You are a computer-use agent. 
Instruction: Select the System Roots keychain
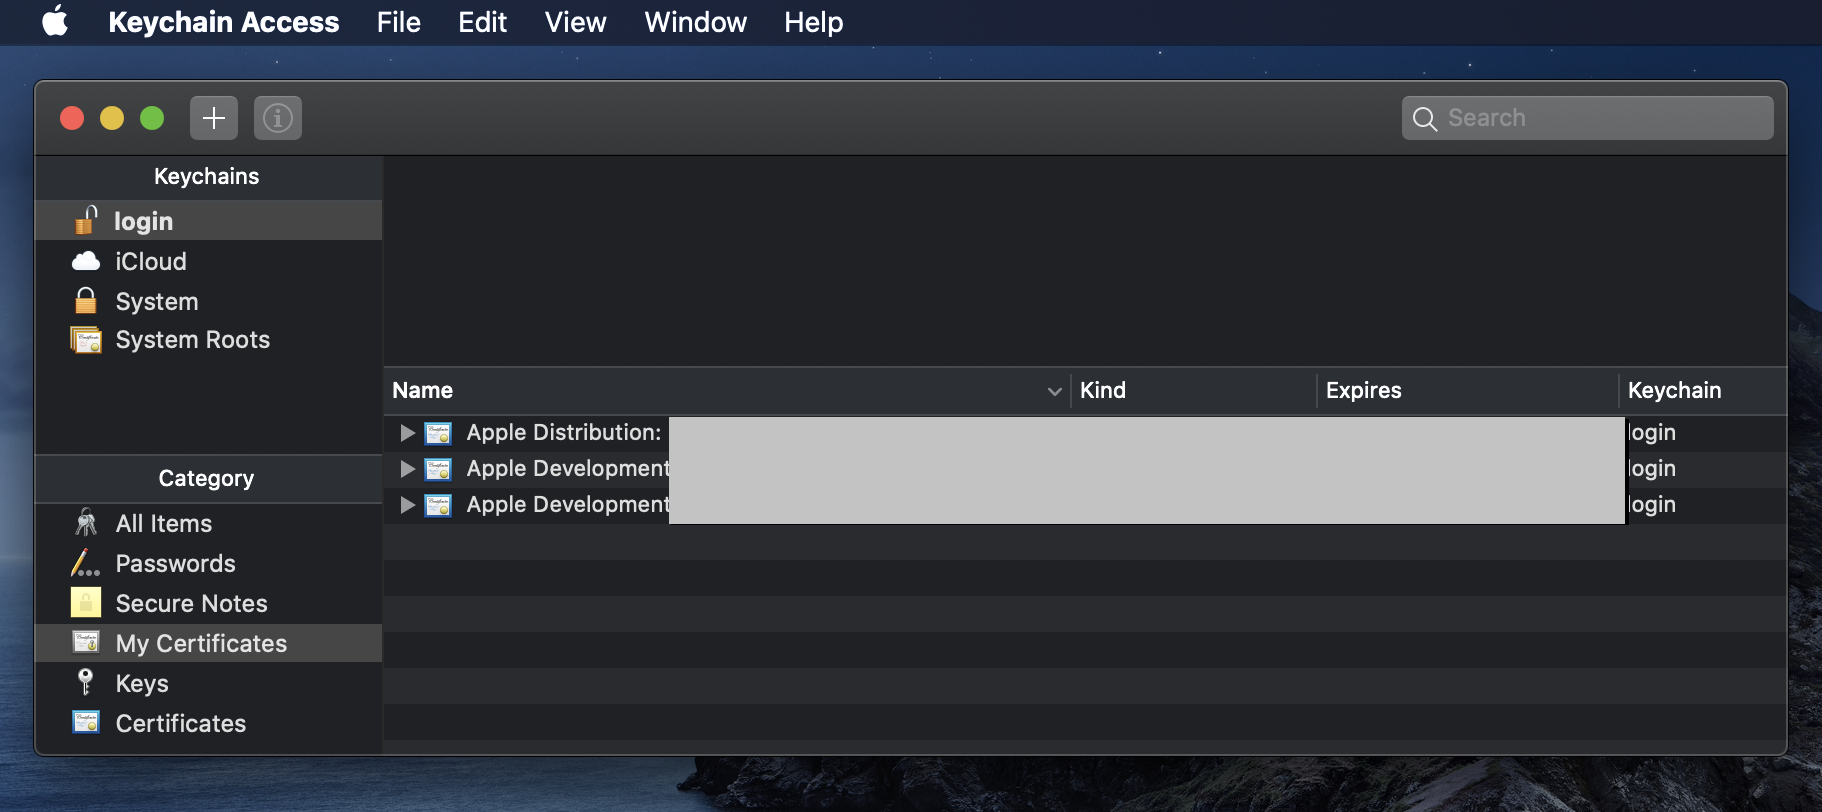pos(209,340)
